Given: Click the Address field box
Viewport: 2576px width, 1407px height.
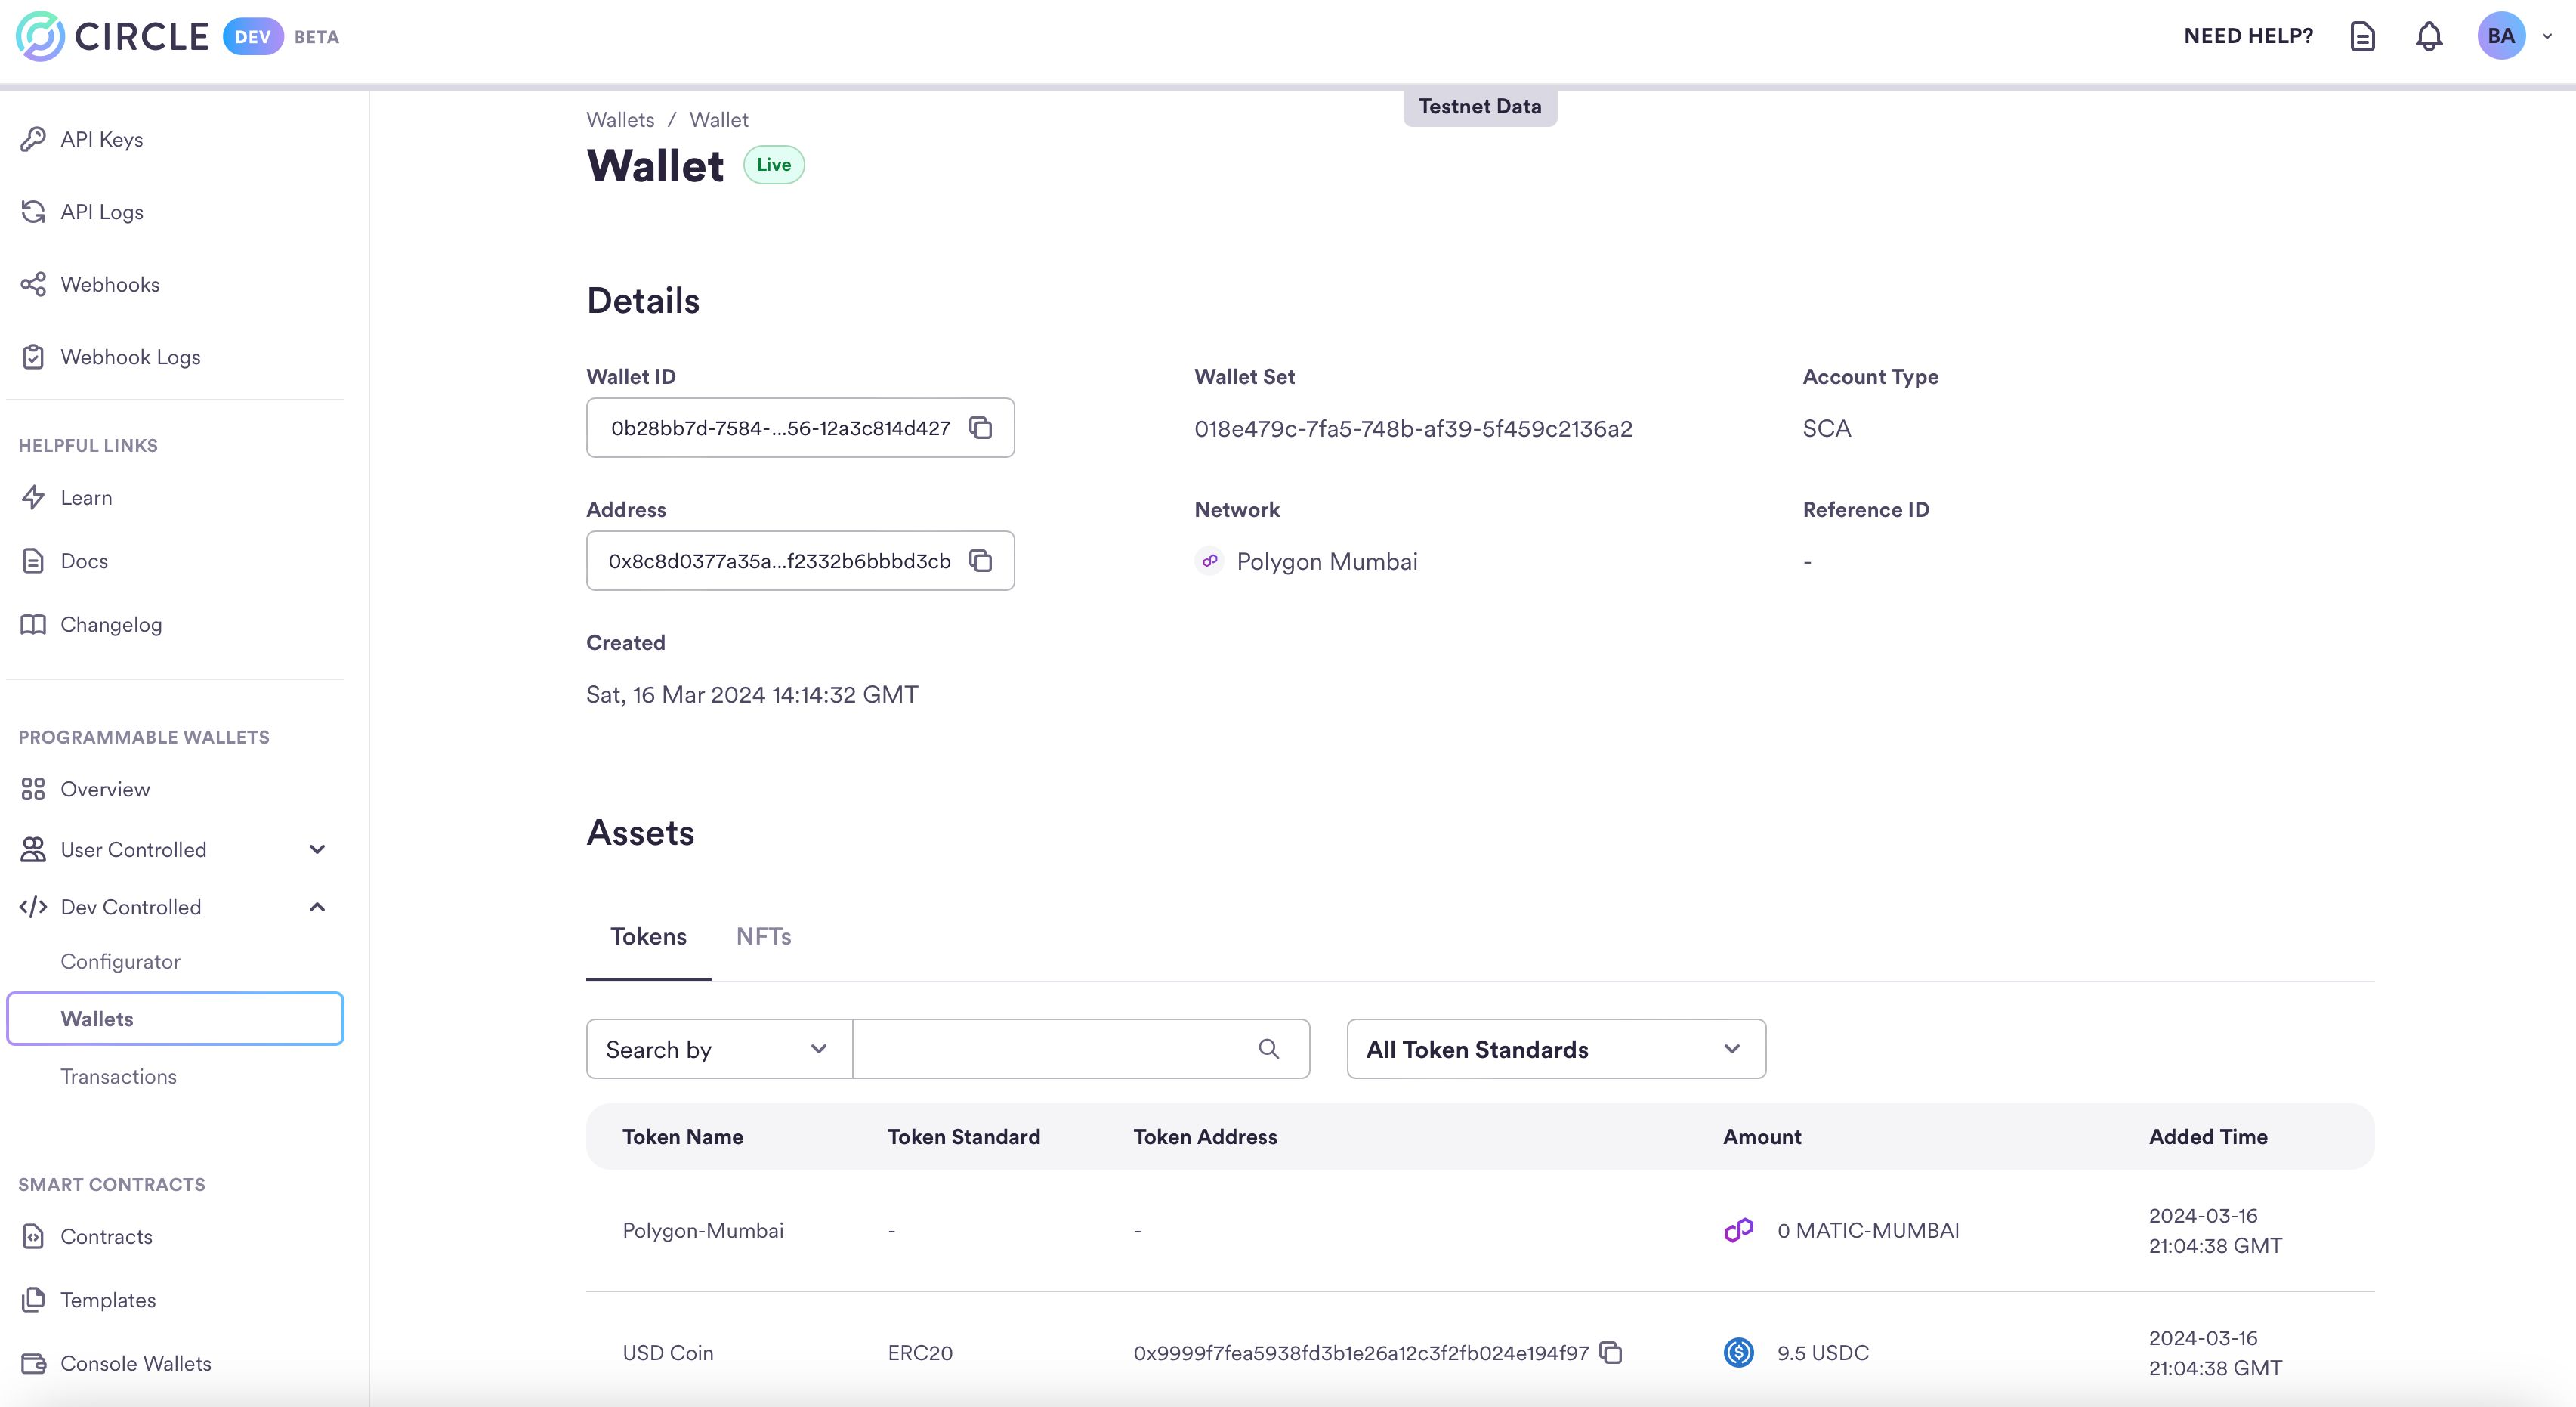Looking at the screenshot, I should tap(800, 561).
